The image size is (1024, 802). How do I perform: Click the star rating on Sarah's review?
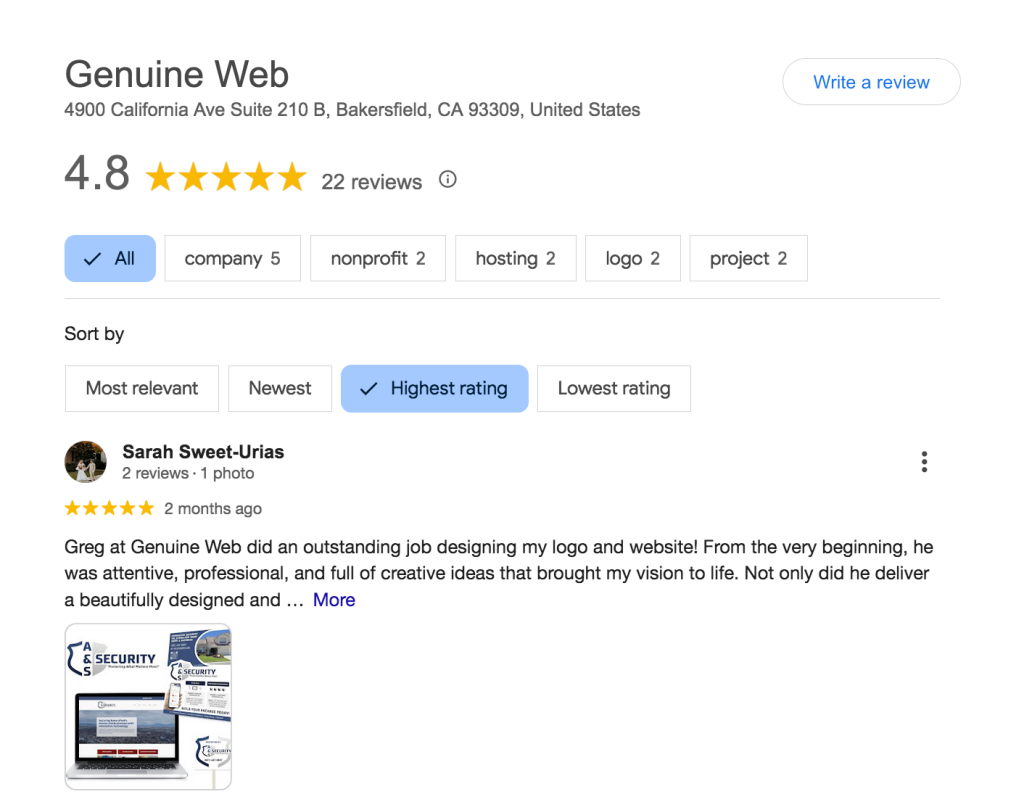coord(109,508)
